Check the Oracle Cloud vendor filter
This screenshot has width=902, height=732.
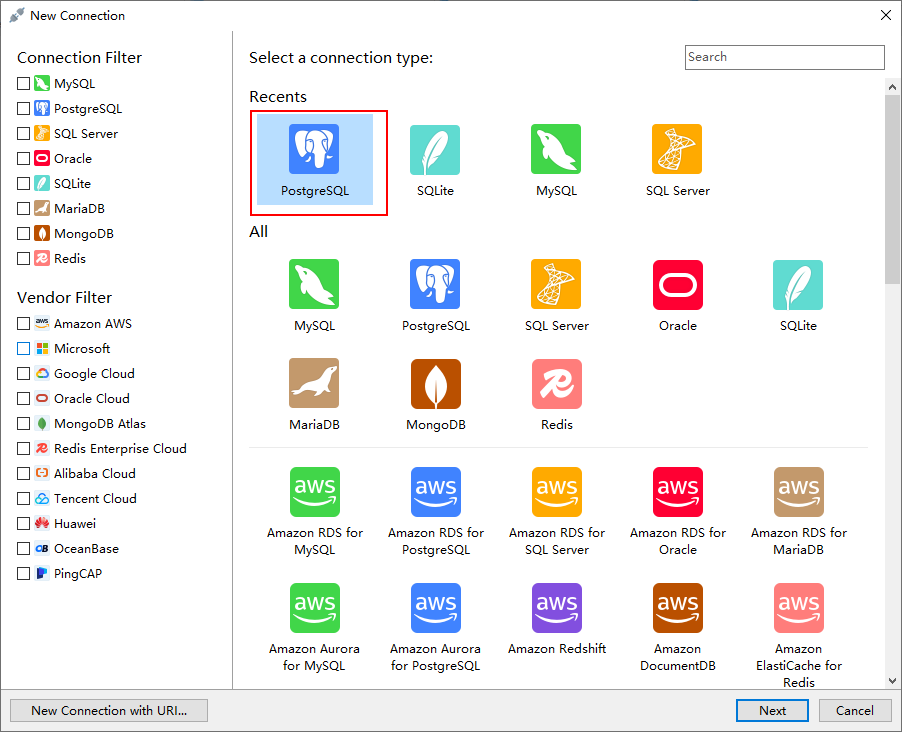[24, 398]
